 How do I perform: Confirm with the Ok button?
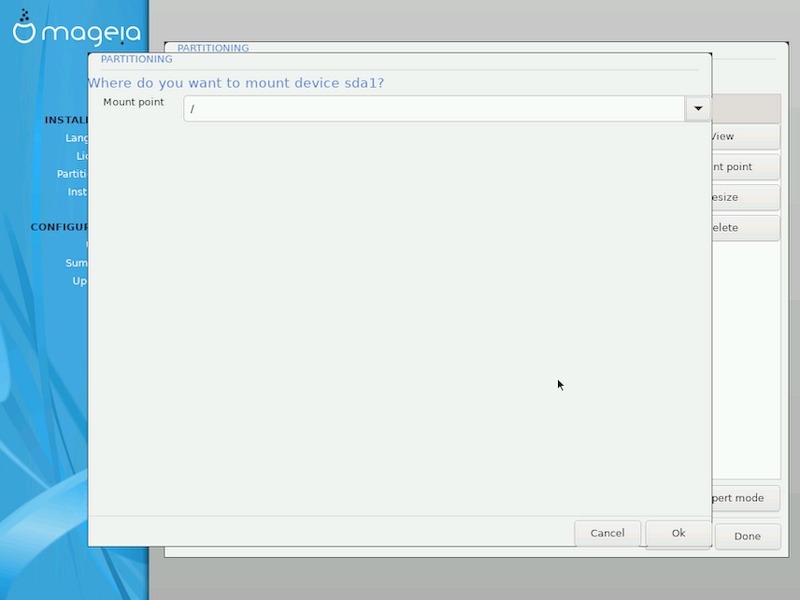click(x=678, y=533)
